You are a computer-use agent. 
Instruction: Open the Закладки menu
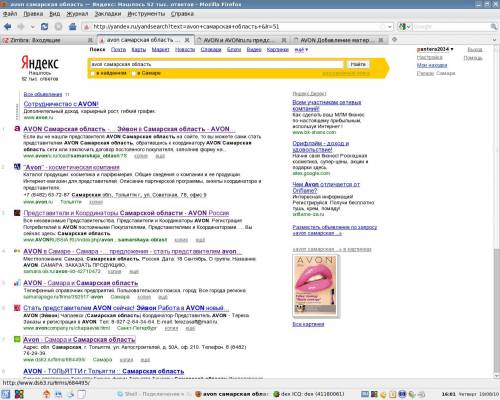108,14
